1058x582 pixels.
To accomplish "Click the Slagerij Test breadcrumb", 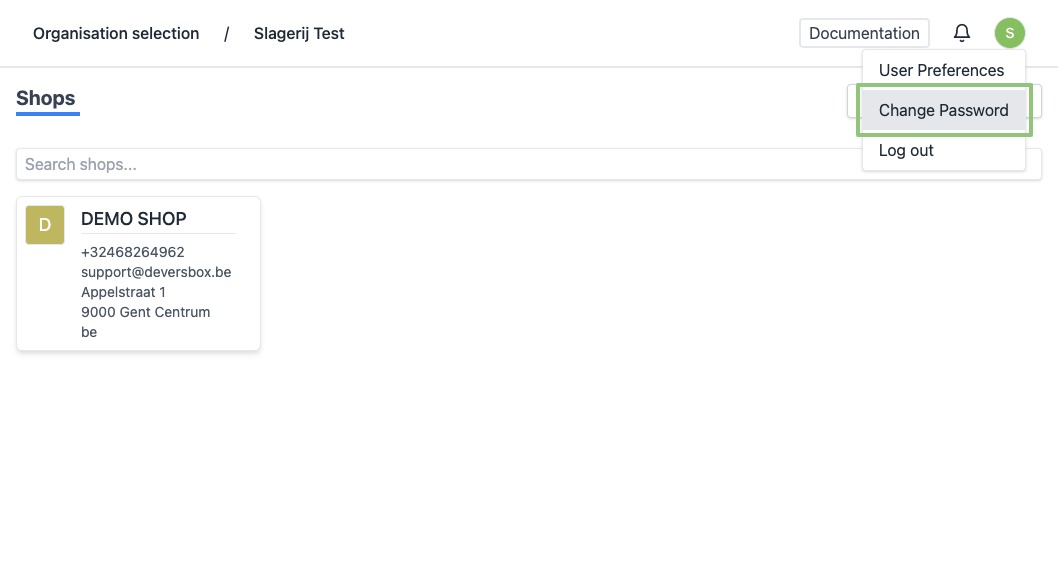I will click(299, 33).
